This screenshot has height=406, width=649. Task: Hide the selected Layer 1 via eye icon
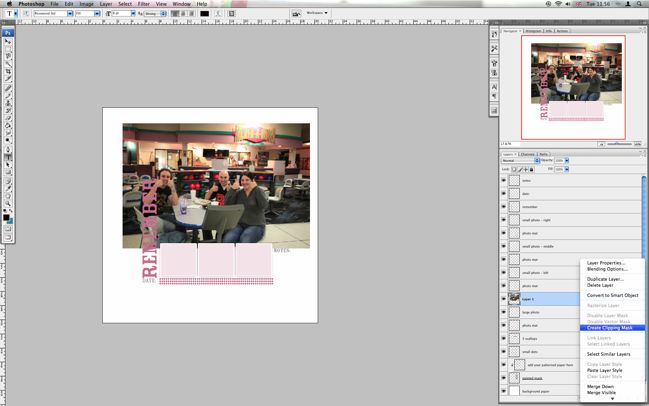(x=504, y=299)
